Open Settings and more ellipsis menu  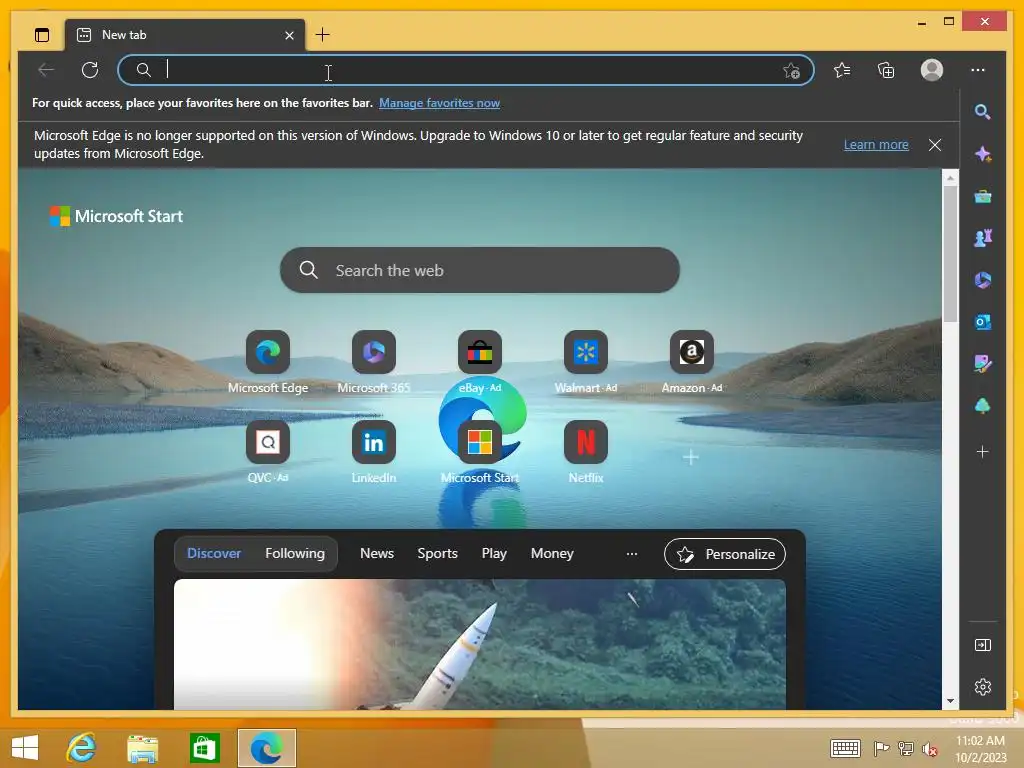tap(978, 70)
